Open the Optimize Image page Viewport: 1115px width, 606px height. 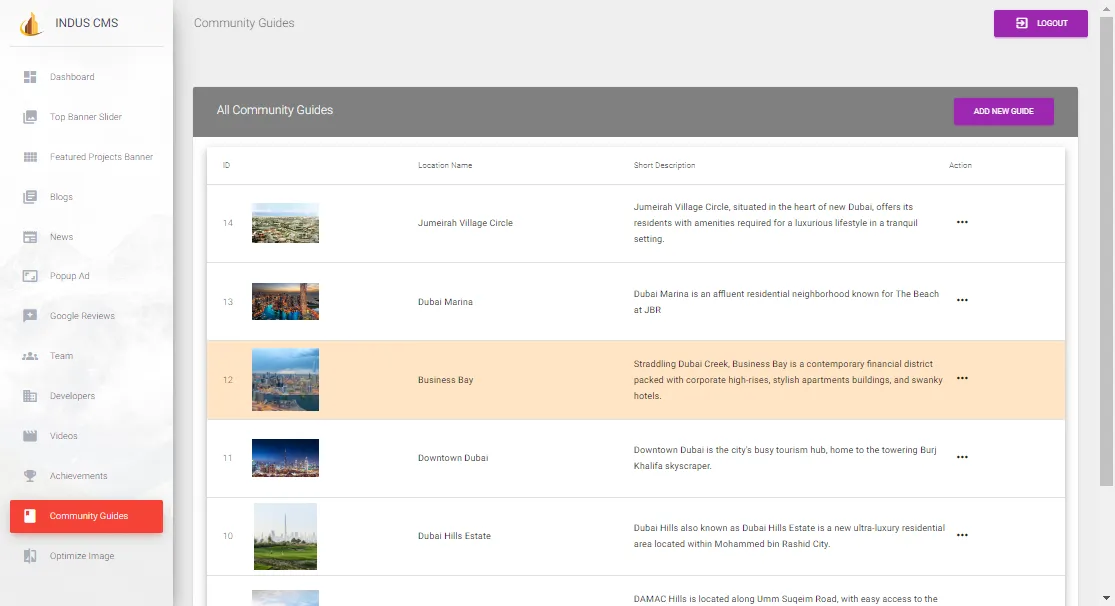(86, 556)
